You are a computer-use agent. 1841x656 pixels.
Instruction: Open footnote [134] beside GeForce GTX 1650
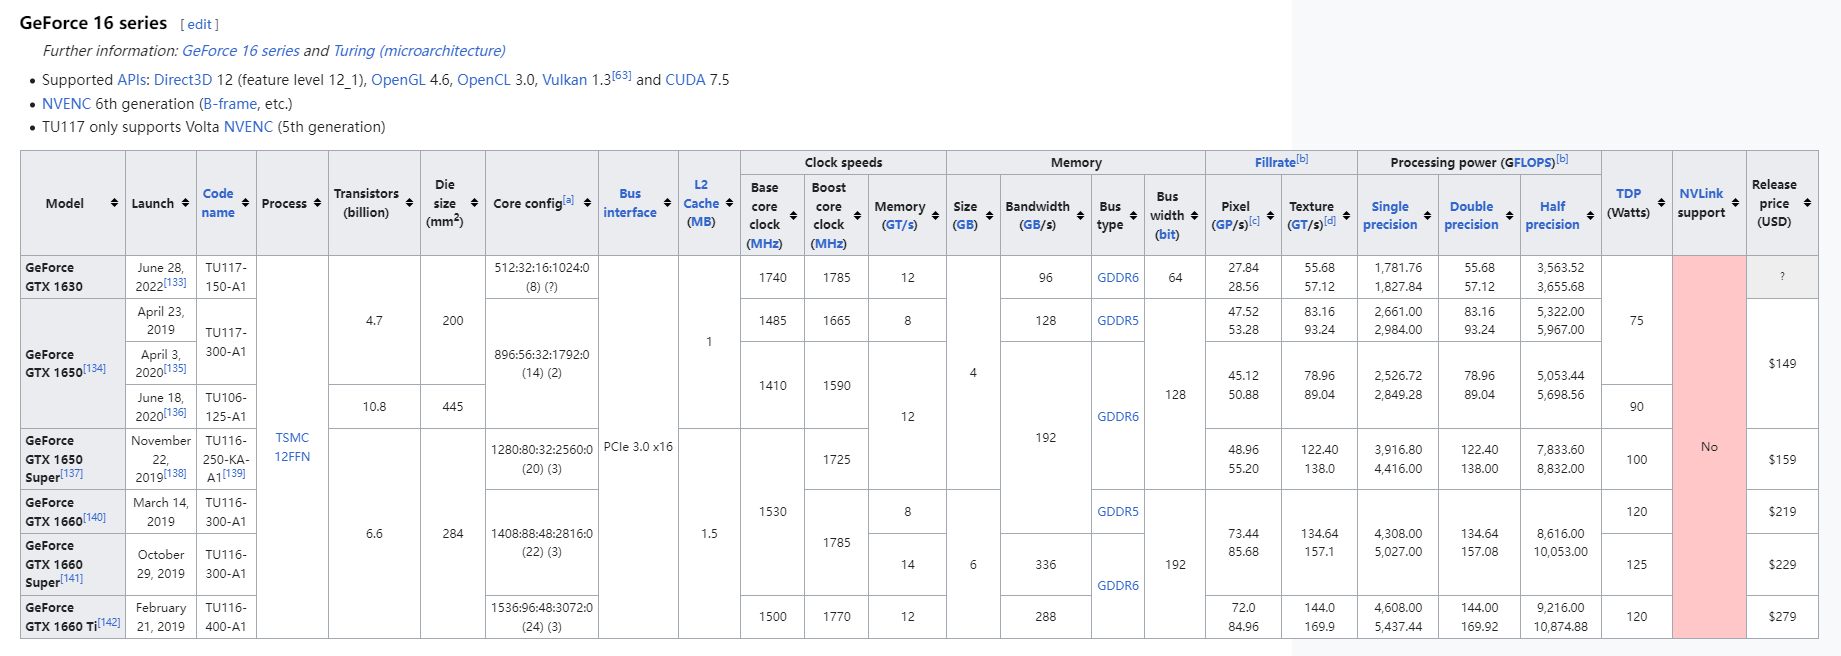click(94, 369)
